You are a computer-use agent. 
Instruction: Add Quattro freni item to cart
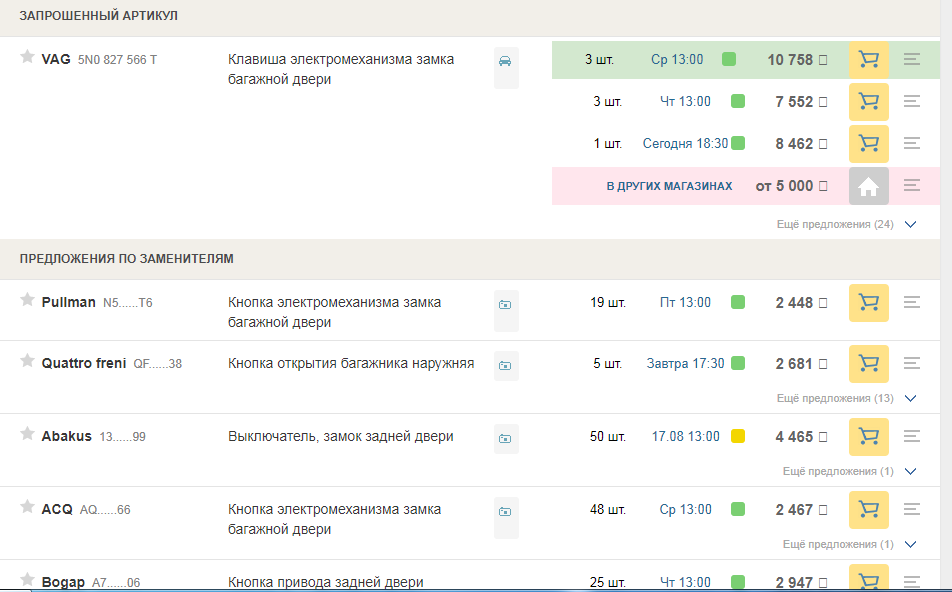pyautogui.click(x=868, y=364)
